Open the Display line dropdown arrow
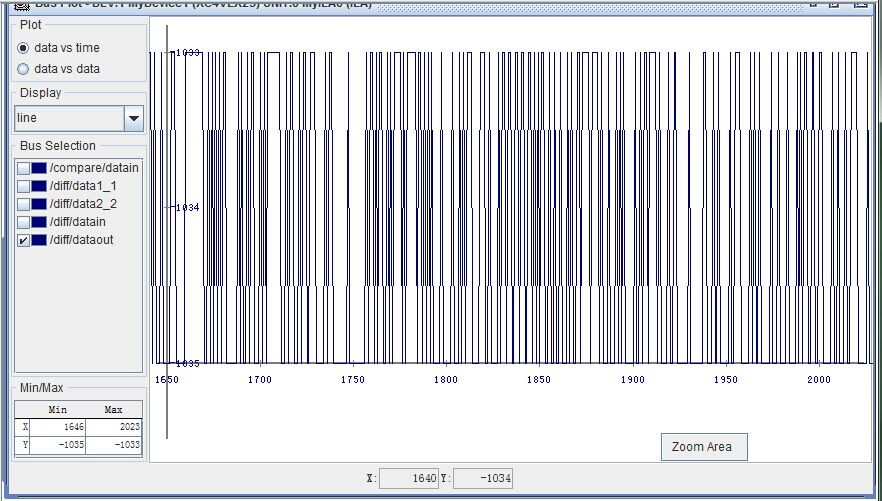Viewport: 882px width, 501px height. click(133, 118)
